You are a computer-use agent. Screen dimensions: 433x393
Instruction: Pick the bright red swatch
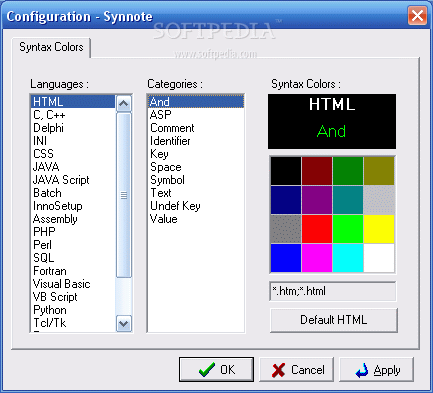(x=317, y=229)
